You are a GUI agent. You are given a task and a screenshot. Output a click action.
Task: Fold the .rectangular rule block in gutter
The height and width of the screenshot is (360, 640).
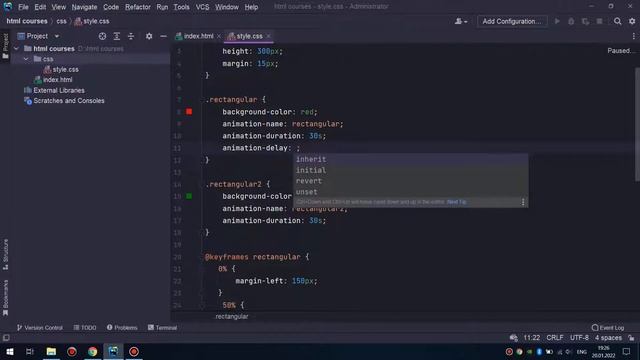(202, 100)
